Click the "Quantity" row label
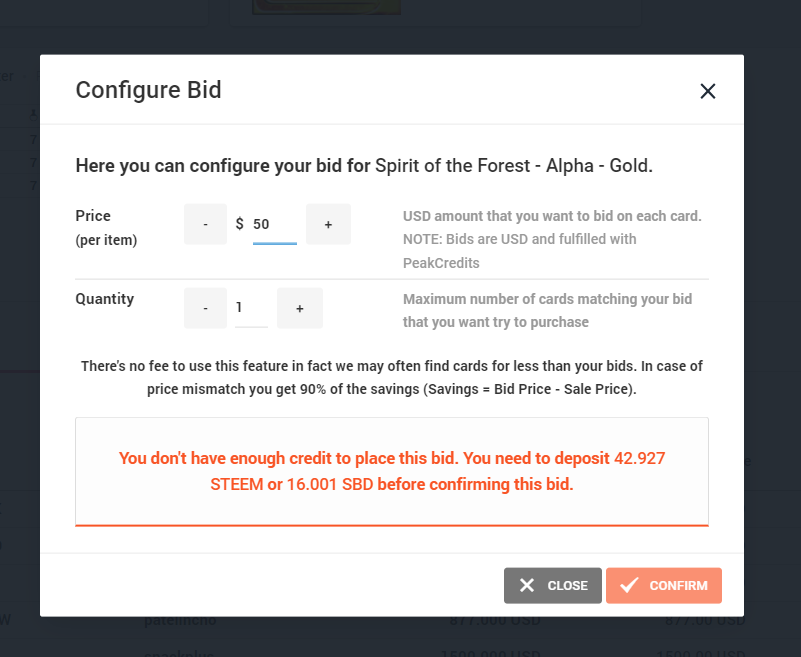The height and width of the screenshot is (657, 801). tap(105, 298)
